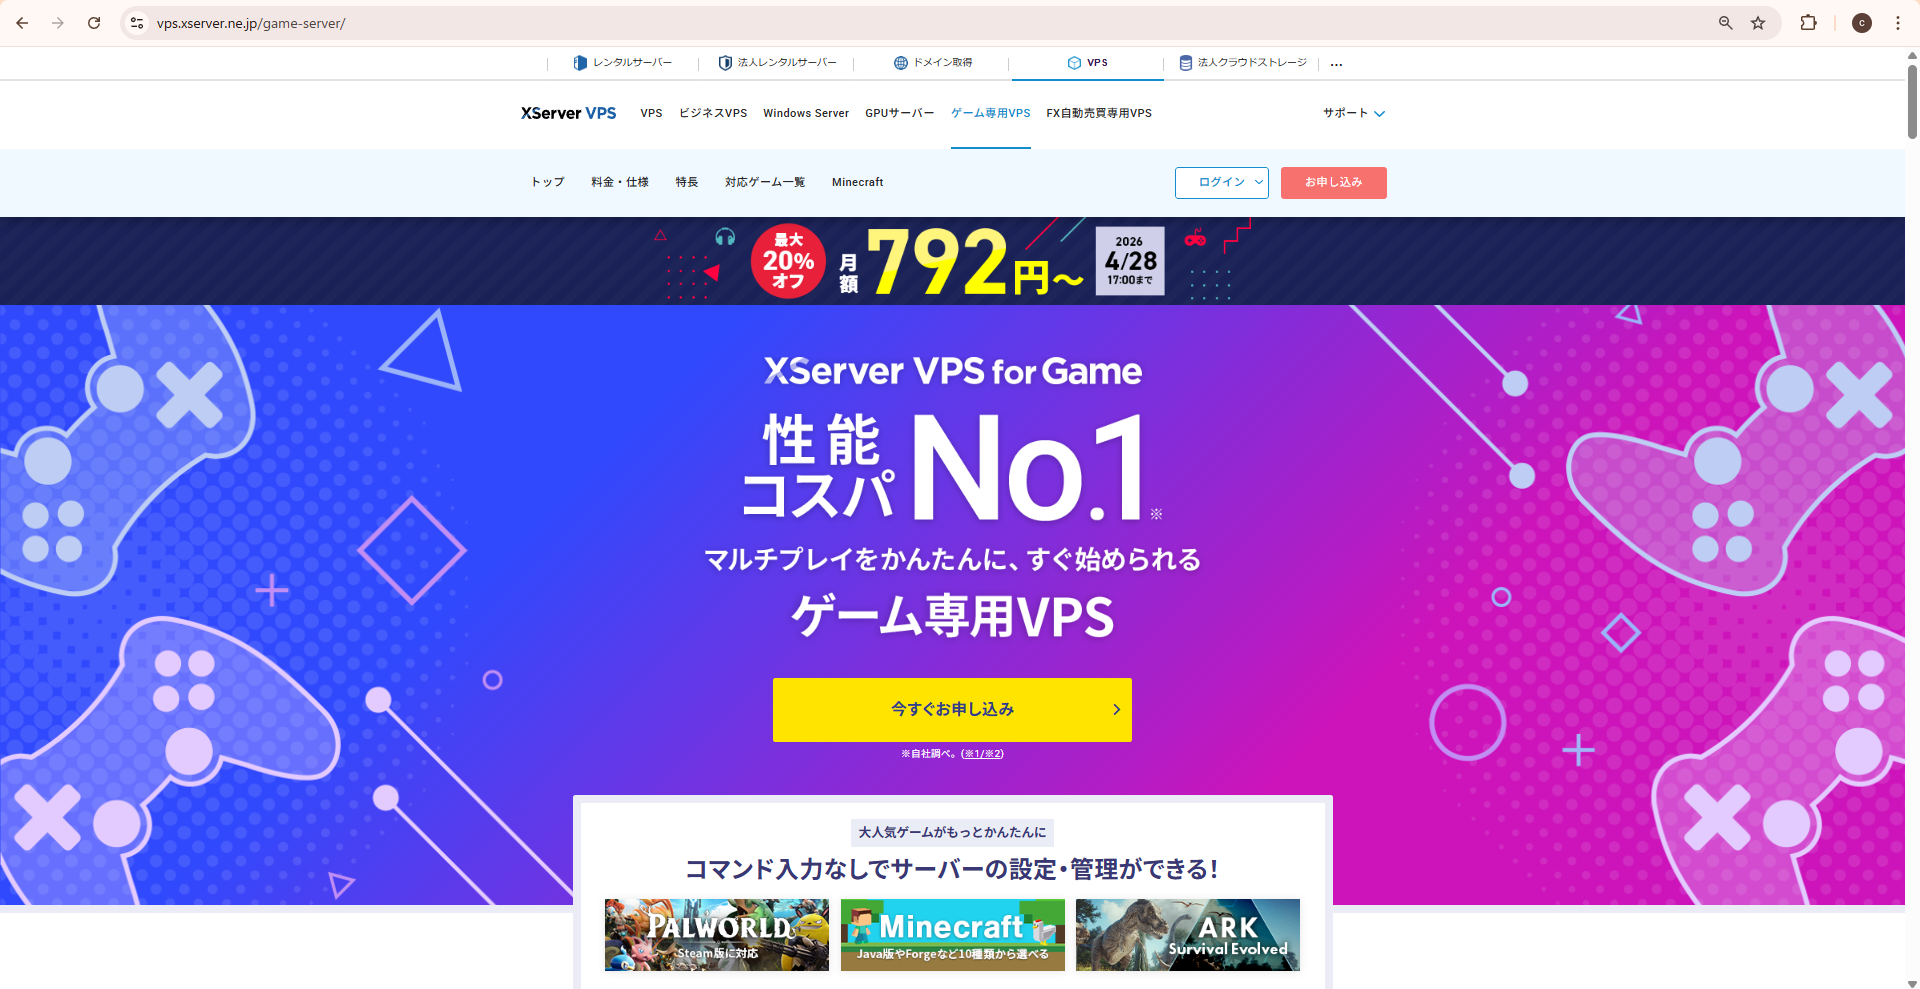View site information icon beside URL
This screenshot has height=989, width=1920.
coord(137,23)
